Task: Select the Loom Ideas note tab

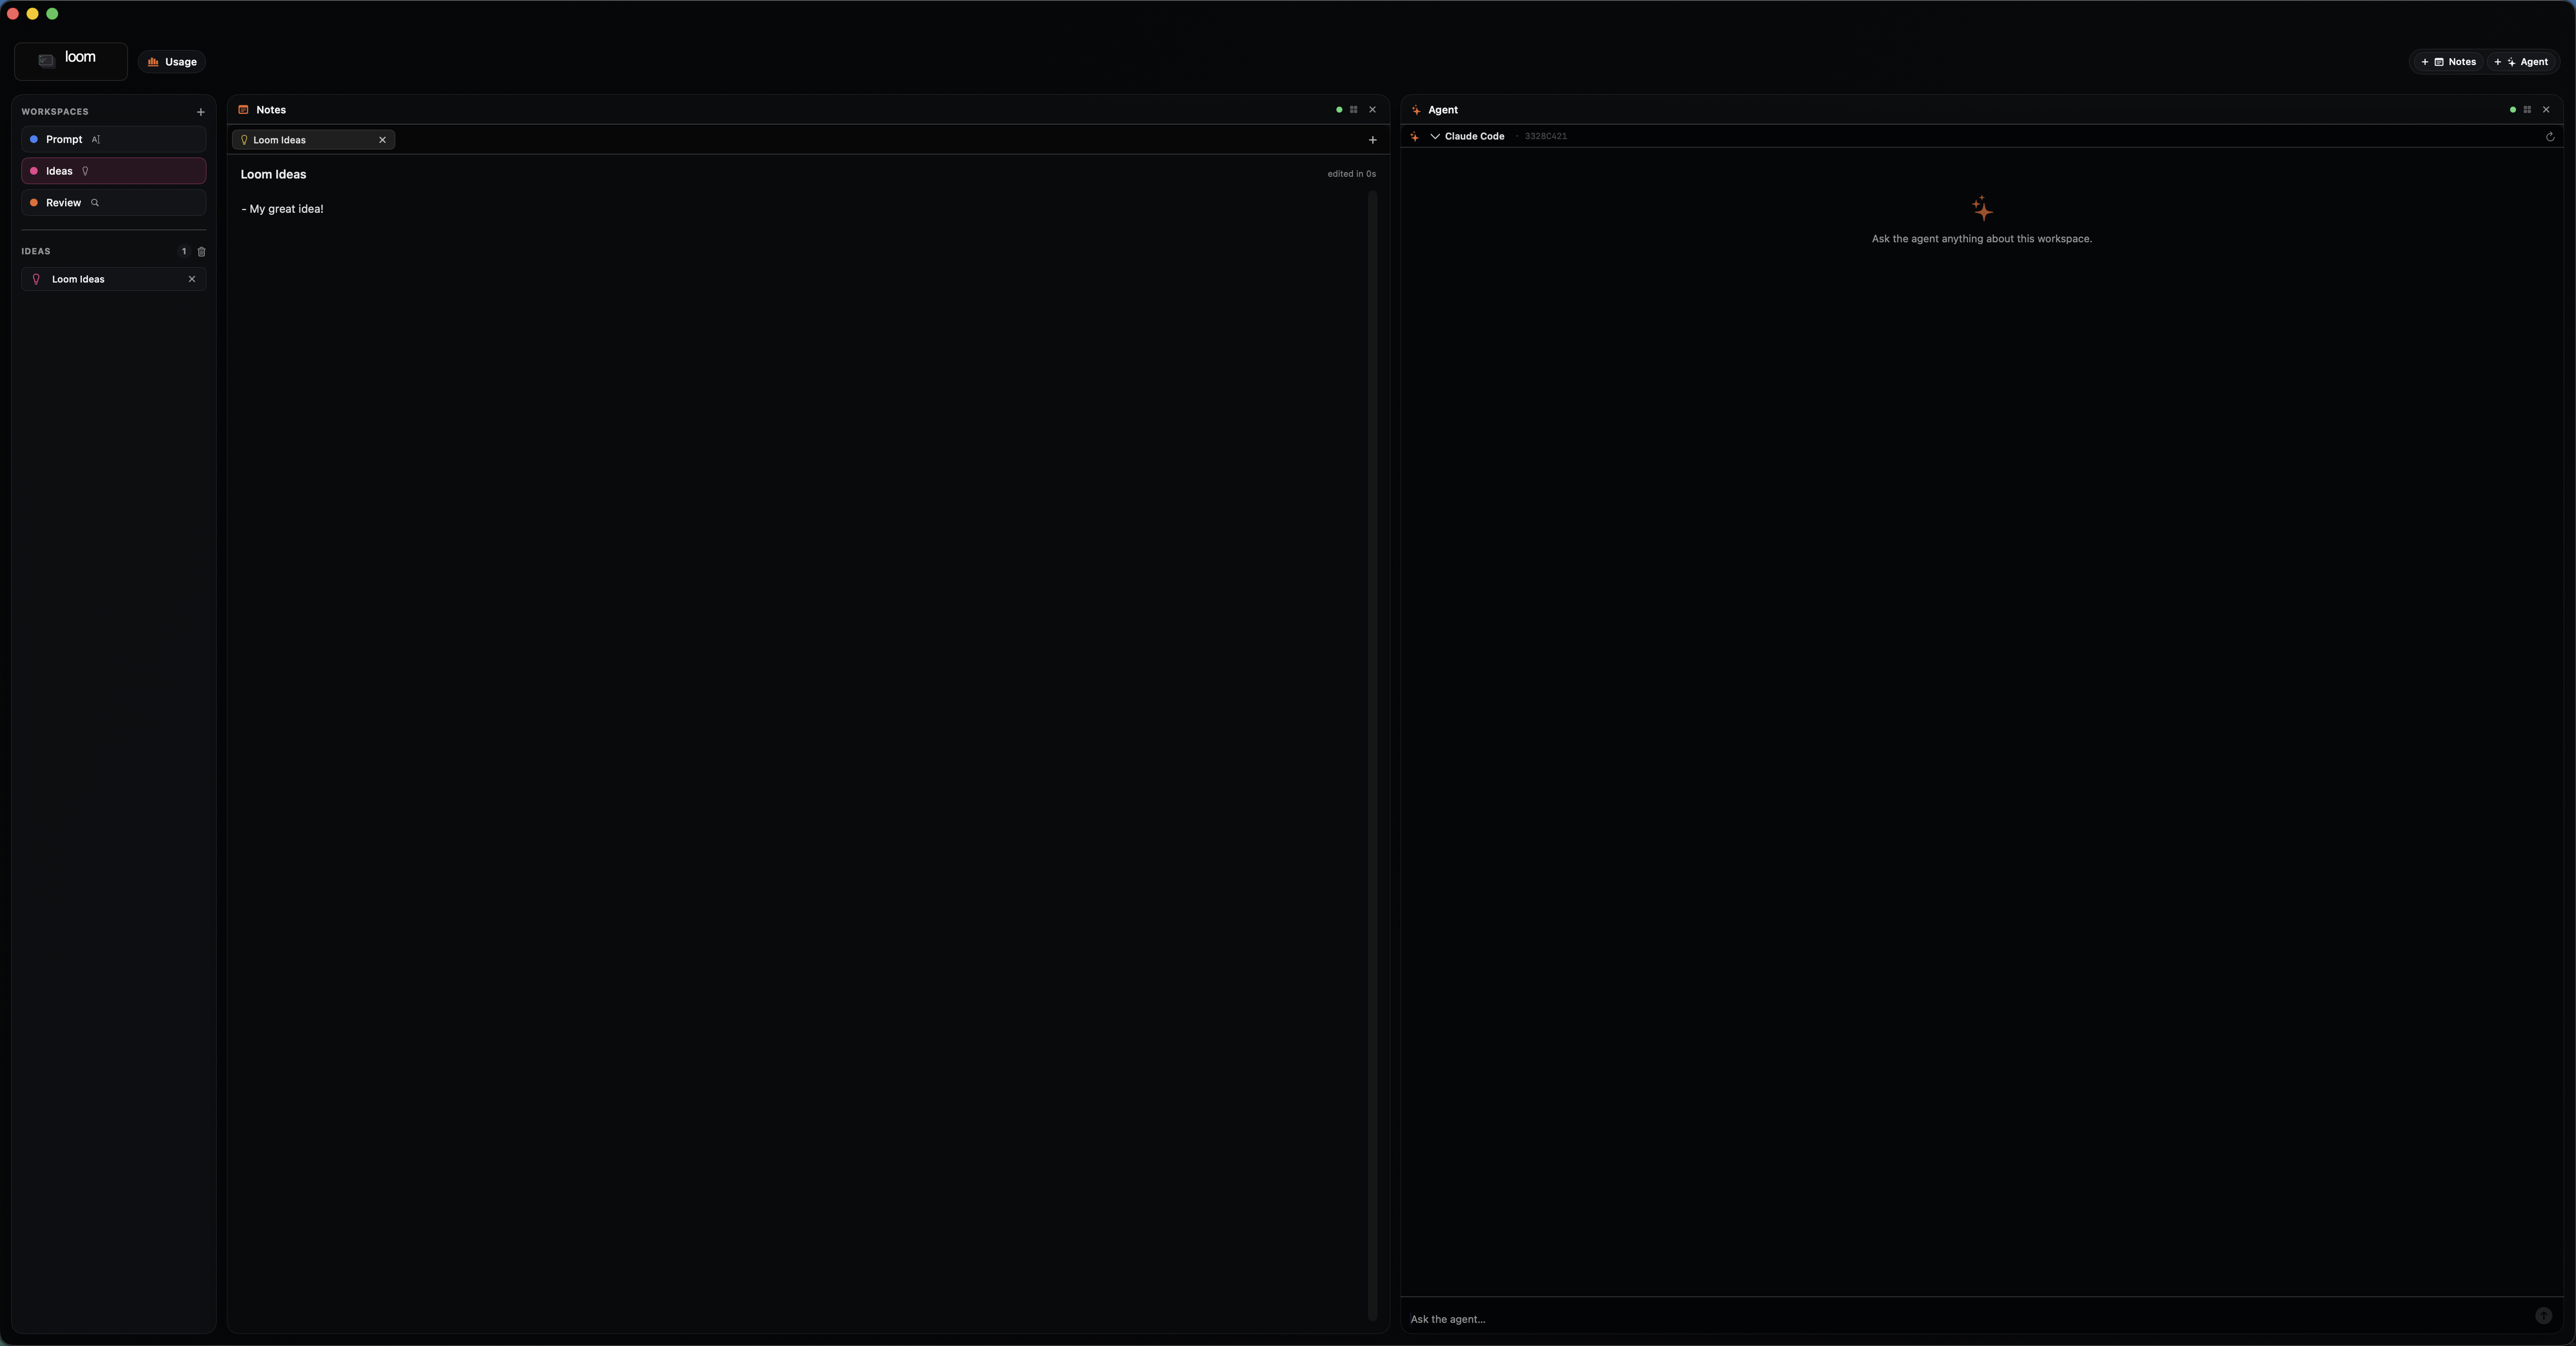Action: coord(313,140)
